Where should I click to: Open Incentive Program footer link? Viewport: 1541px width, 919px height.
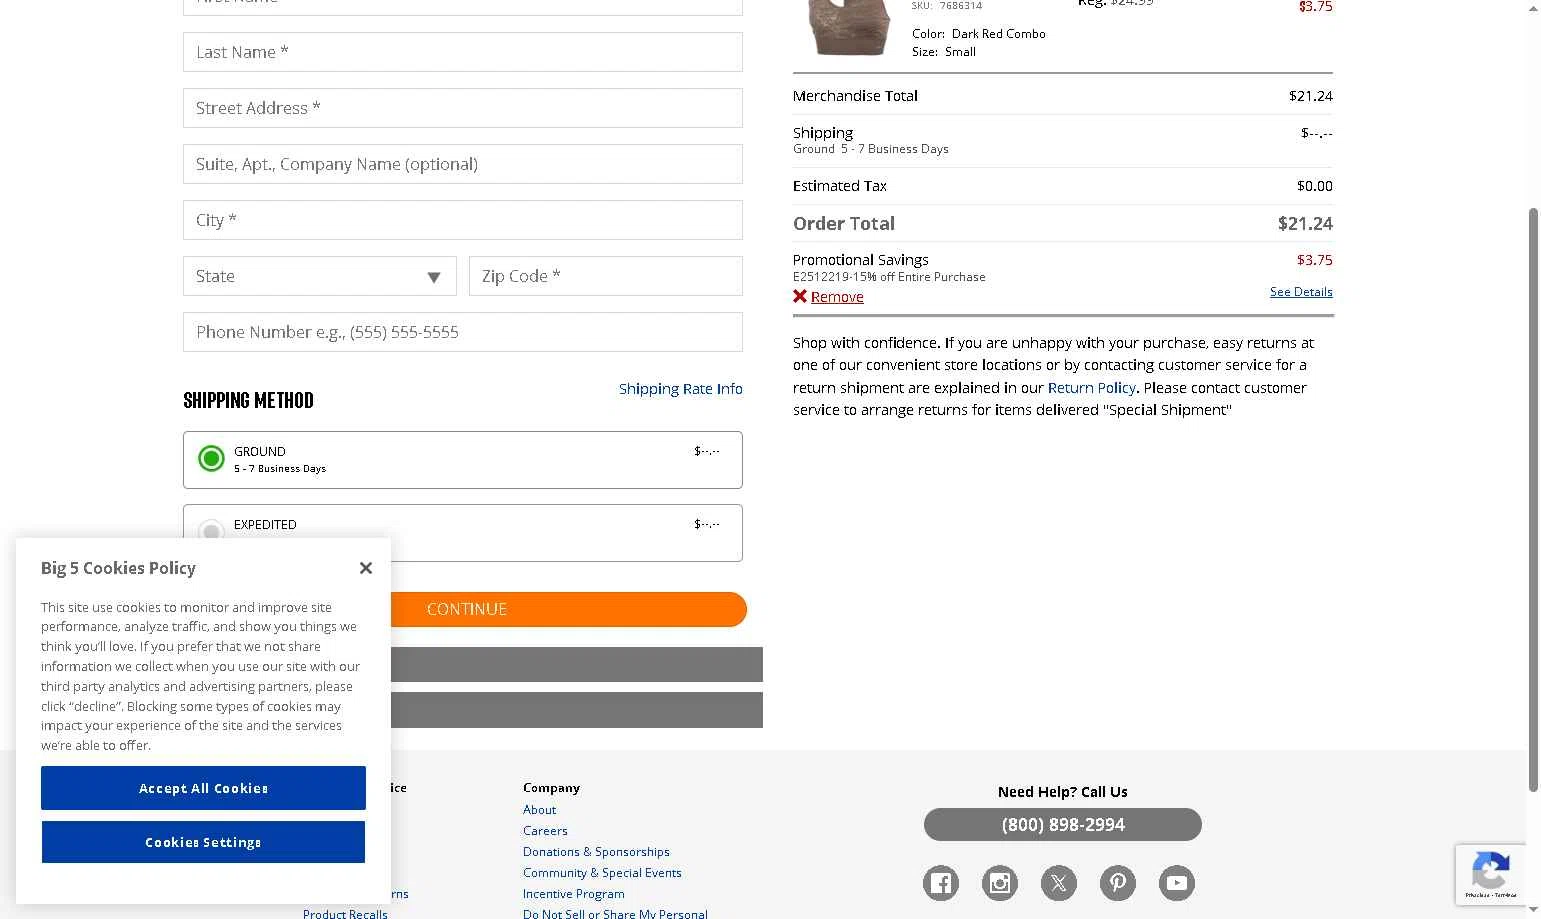coord(573,894)
